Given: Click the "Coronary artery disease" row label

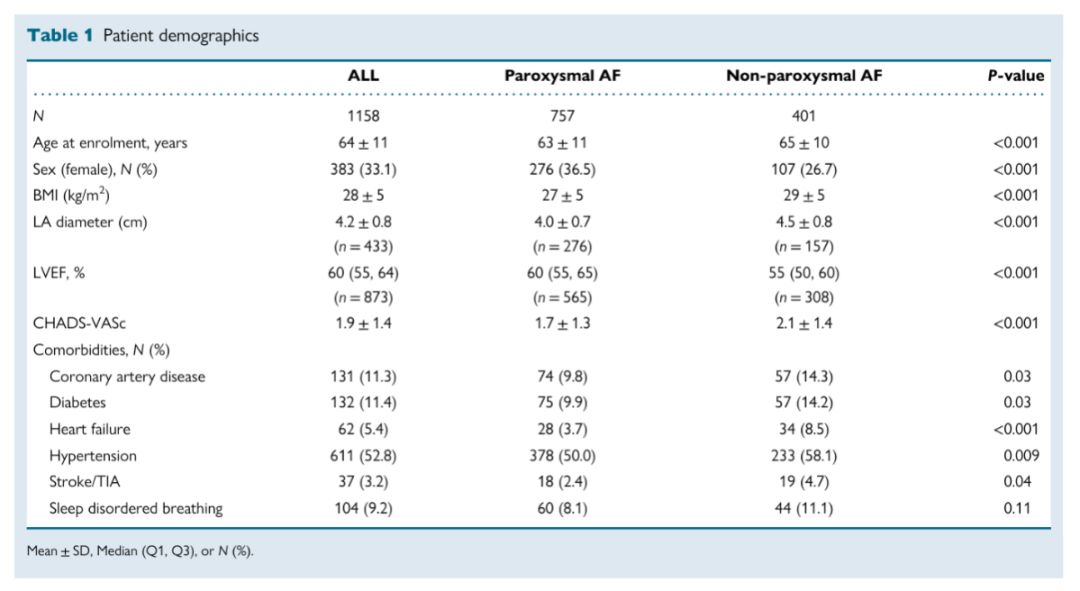Looking at the screenshot, I should pyautogui.click(x=127, y=377).
